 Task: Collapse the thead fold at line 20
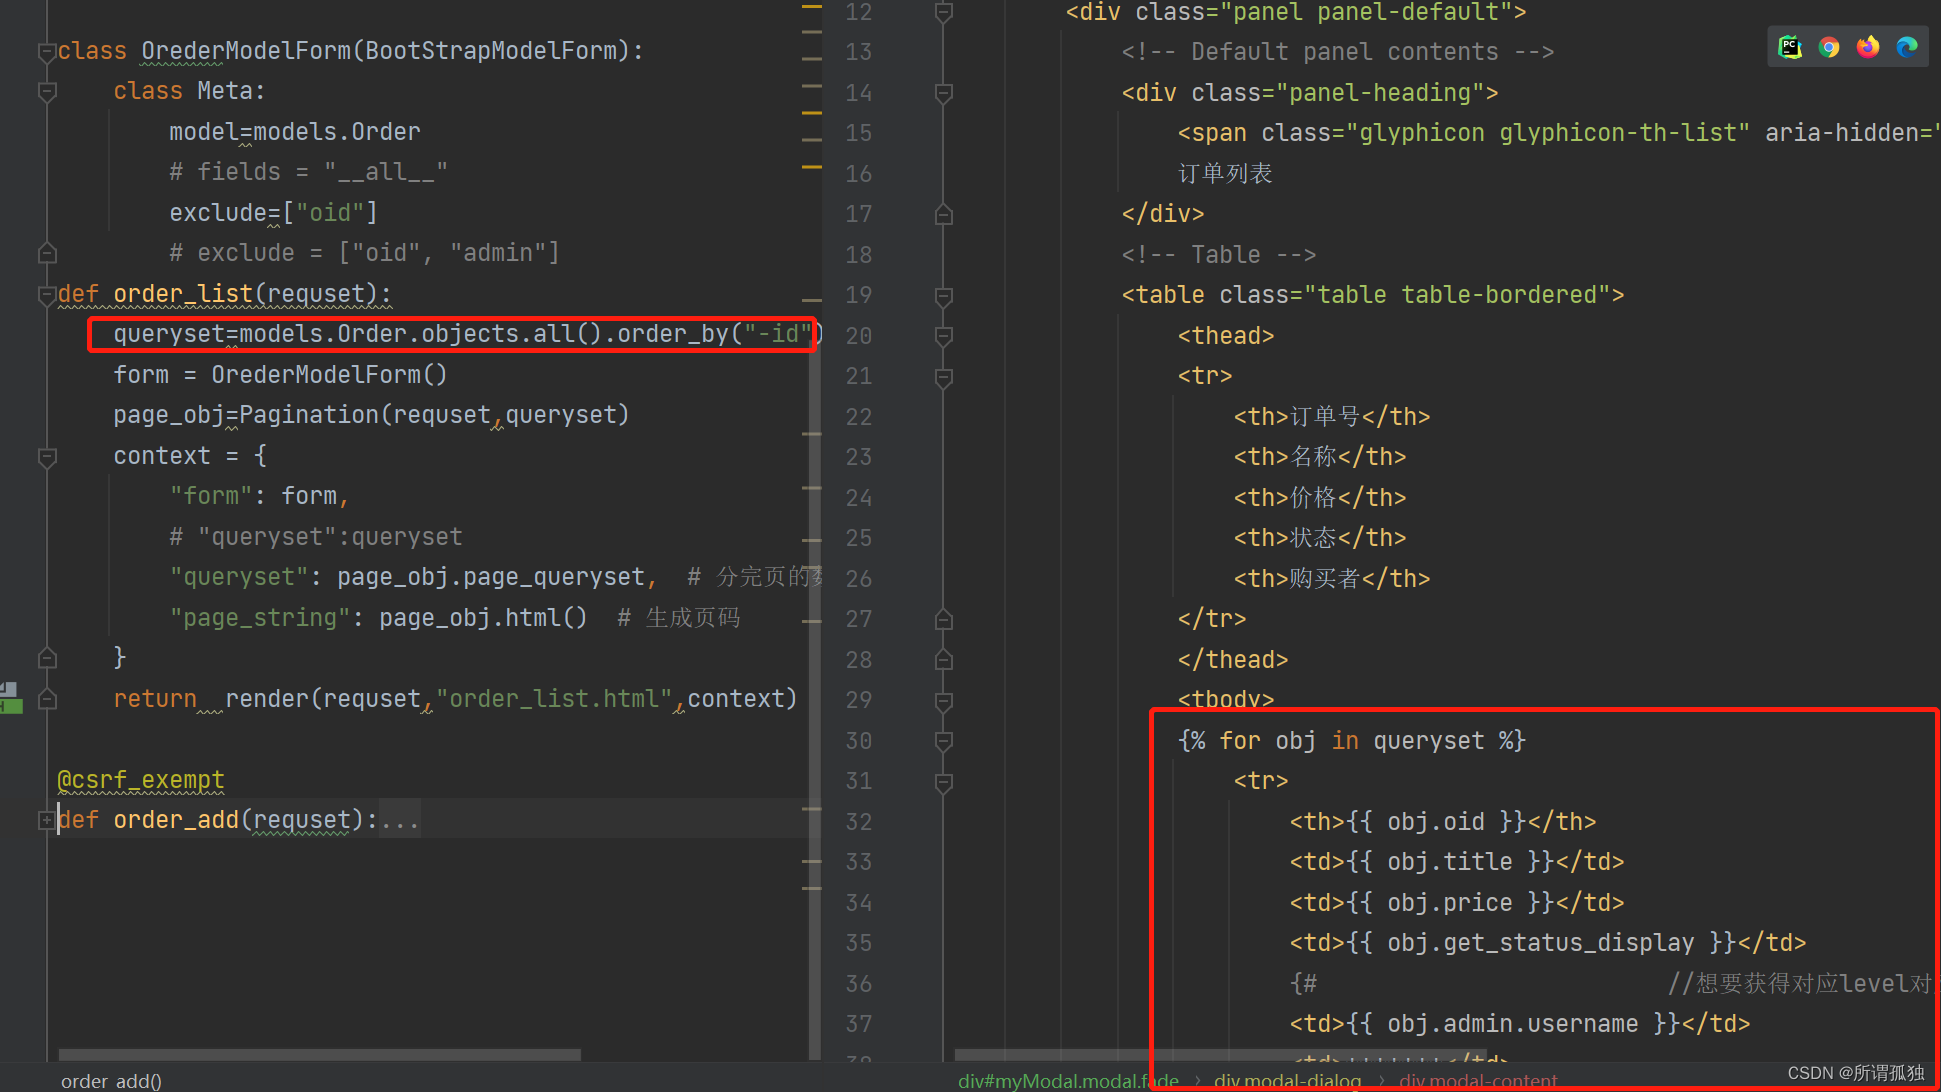(943, 336)
